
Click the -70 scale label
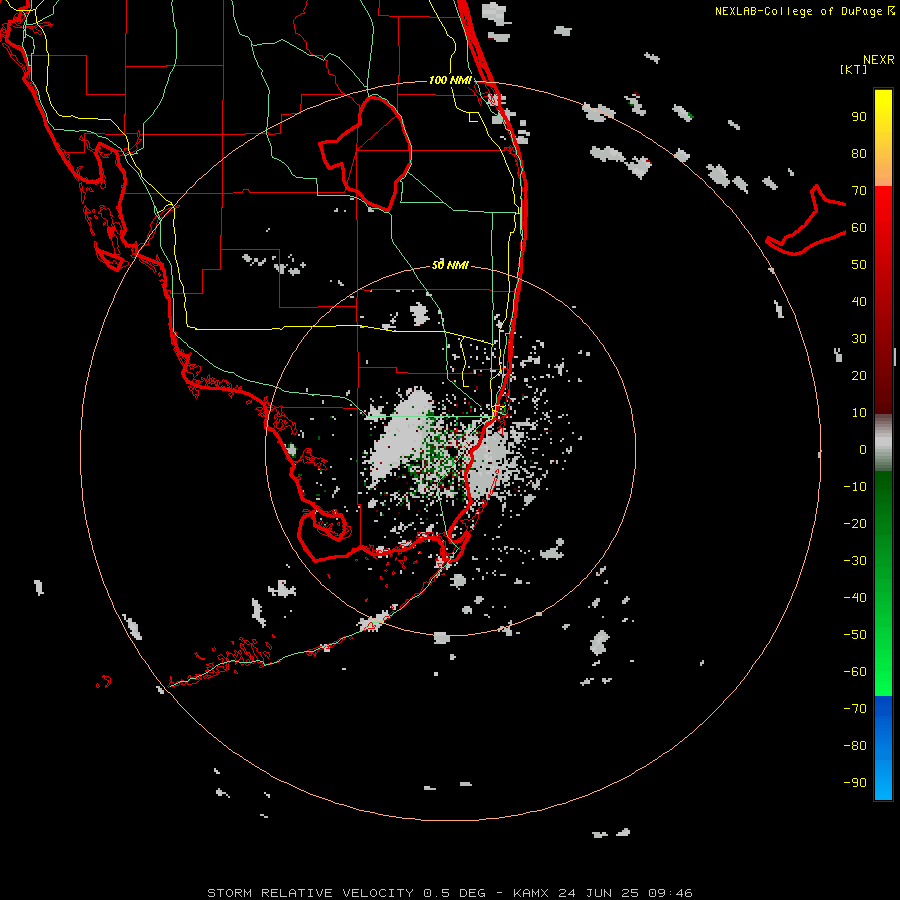855,709
